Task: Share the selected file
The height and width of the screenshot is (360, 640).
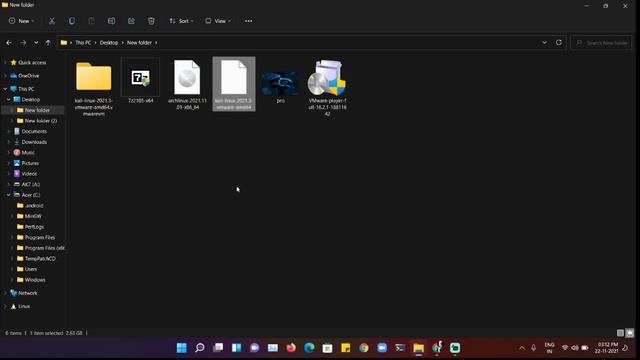Action: [131, 21]
